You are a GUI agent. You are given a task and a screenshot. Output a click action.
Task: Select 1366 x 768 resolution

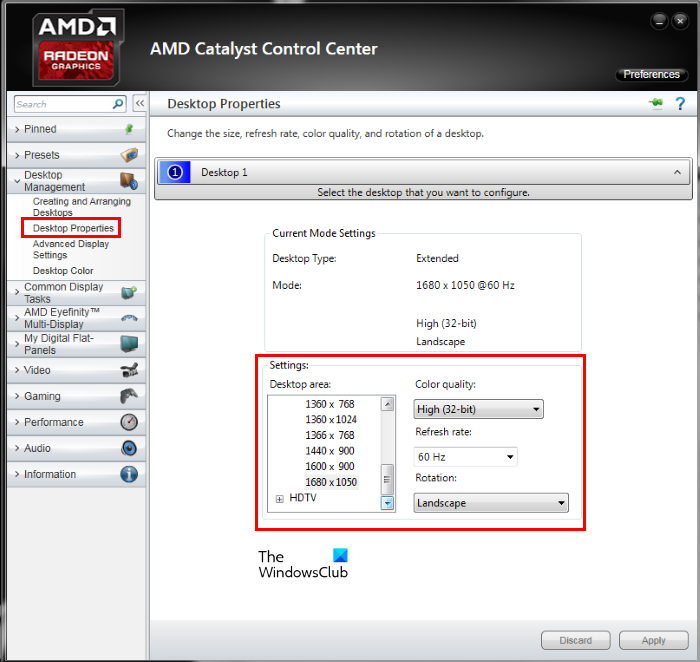[x=330, y=435]
